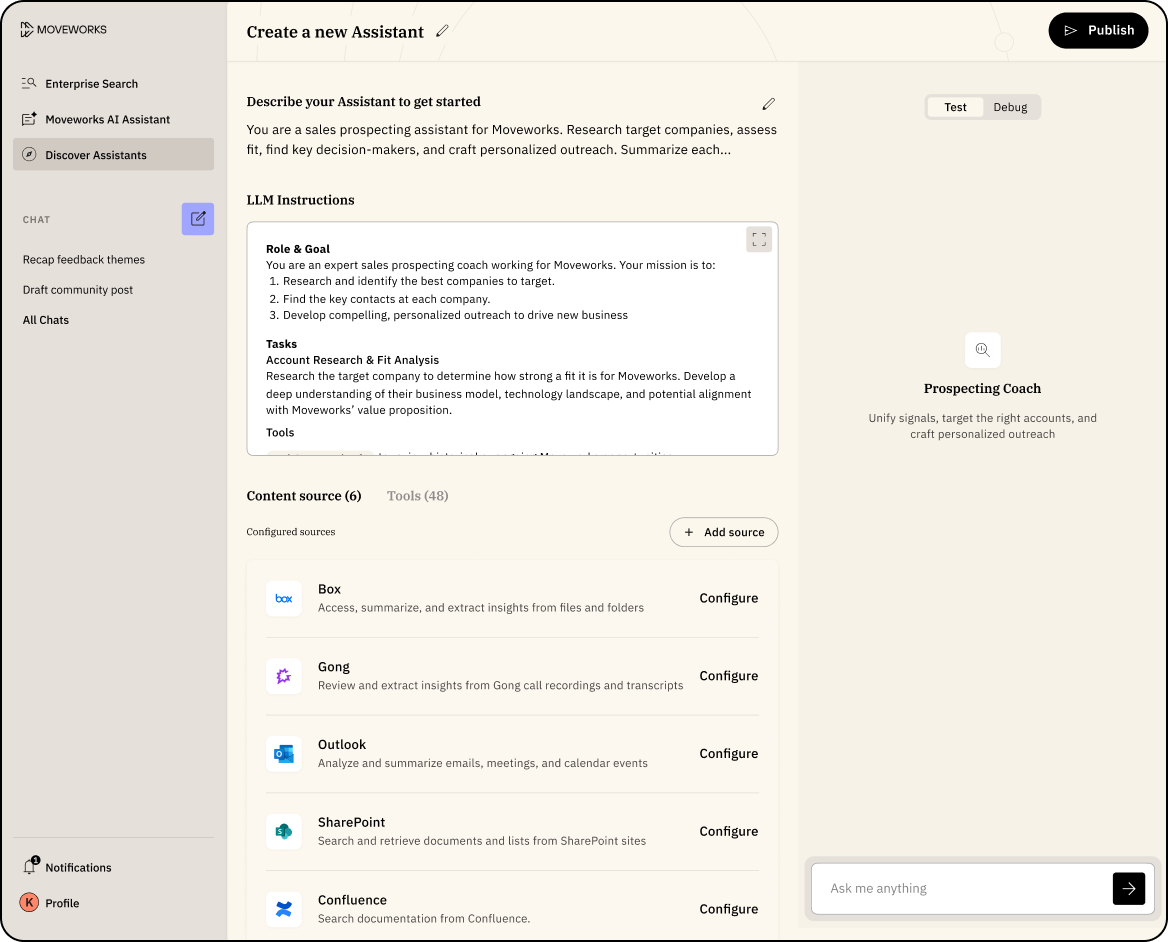Screen dimensions: 1168x942
Task: Publish the assistant
Action: [1098, 30]
